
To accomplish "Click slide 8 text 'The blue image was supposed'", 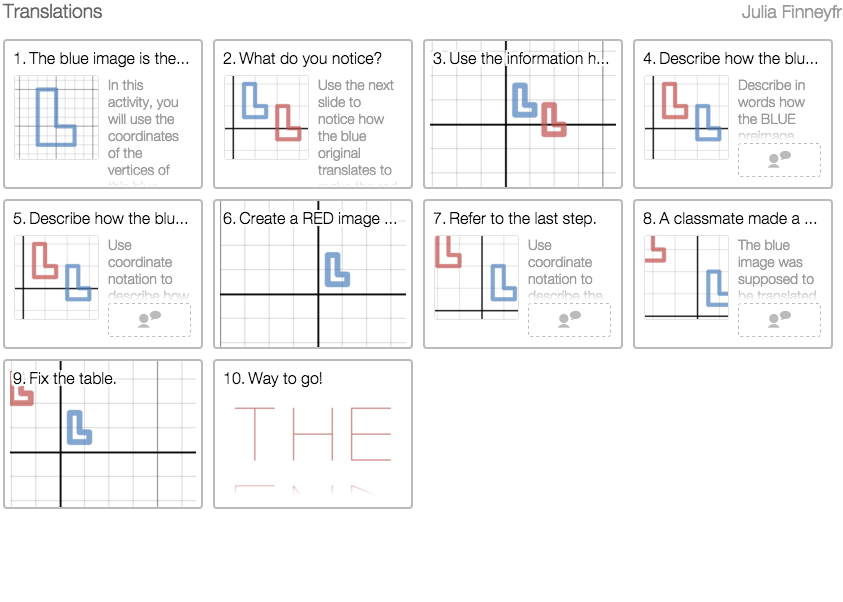I will (x=776, y=270).
